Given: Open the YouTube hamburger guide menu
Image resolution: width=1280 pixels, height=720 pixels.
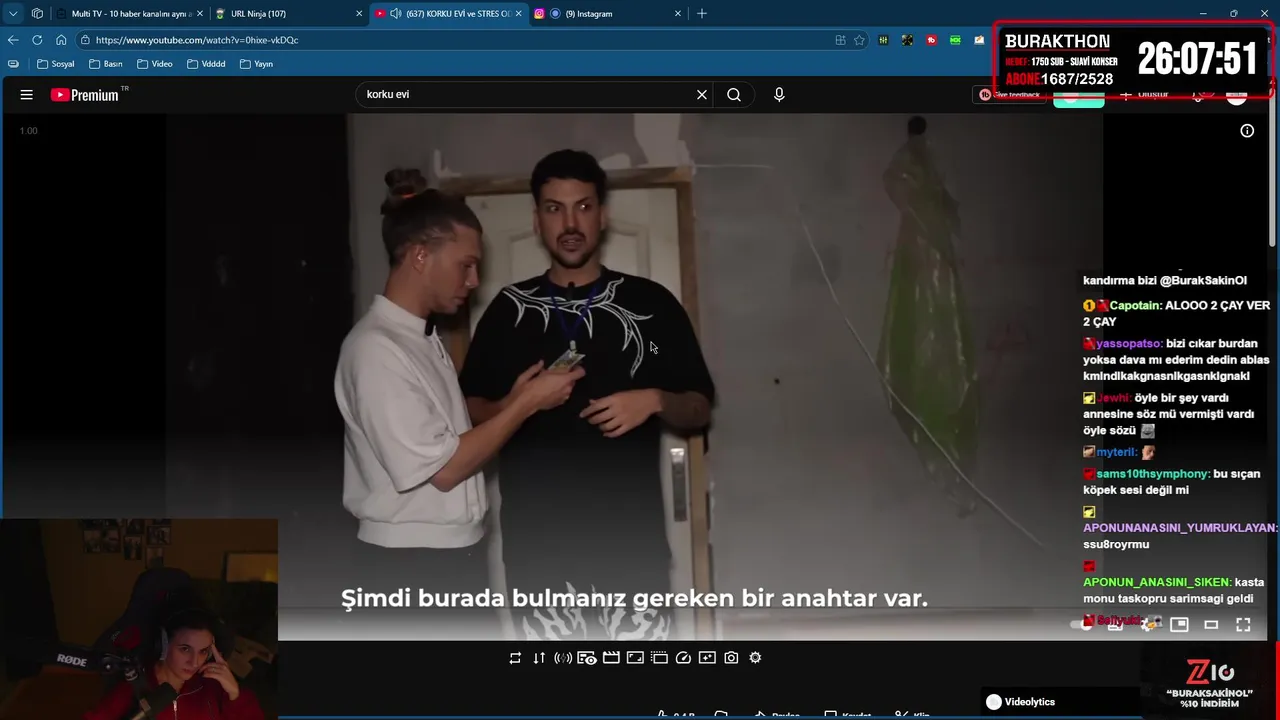Looking at the screenshot, I should [x=27, y=95].
